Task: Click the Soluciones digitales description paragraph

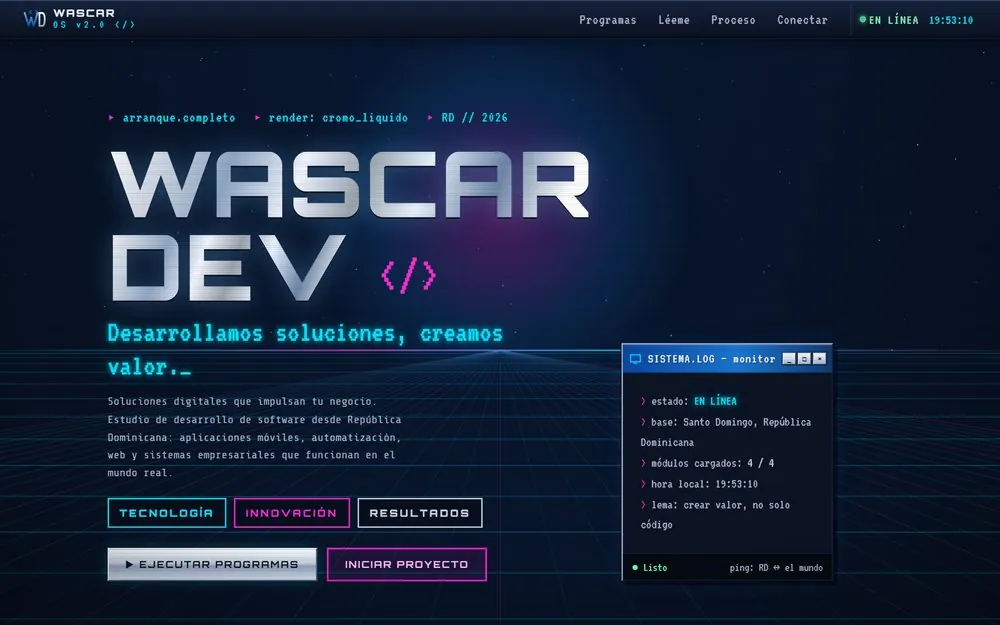Action: coord(254,437)
